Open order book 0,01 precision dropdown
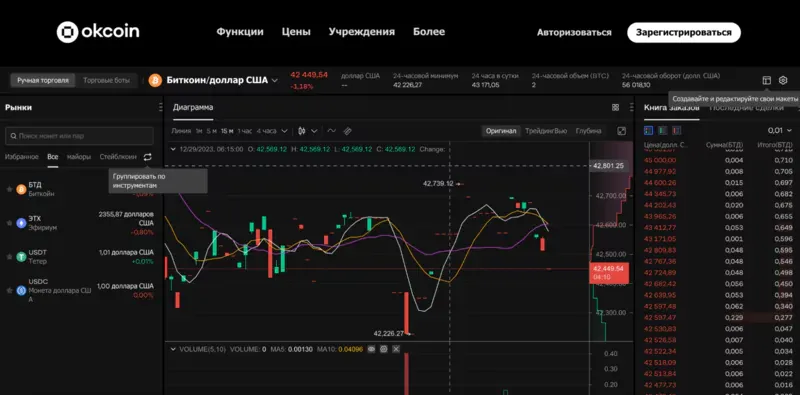This screenshot has width=800, height=395. tap(779, 131)
